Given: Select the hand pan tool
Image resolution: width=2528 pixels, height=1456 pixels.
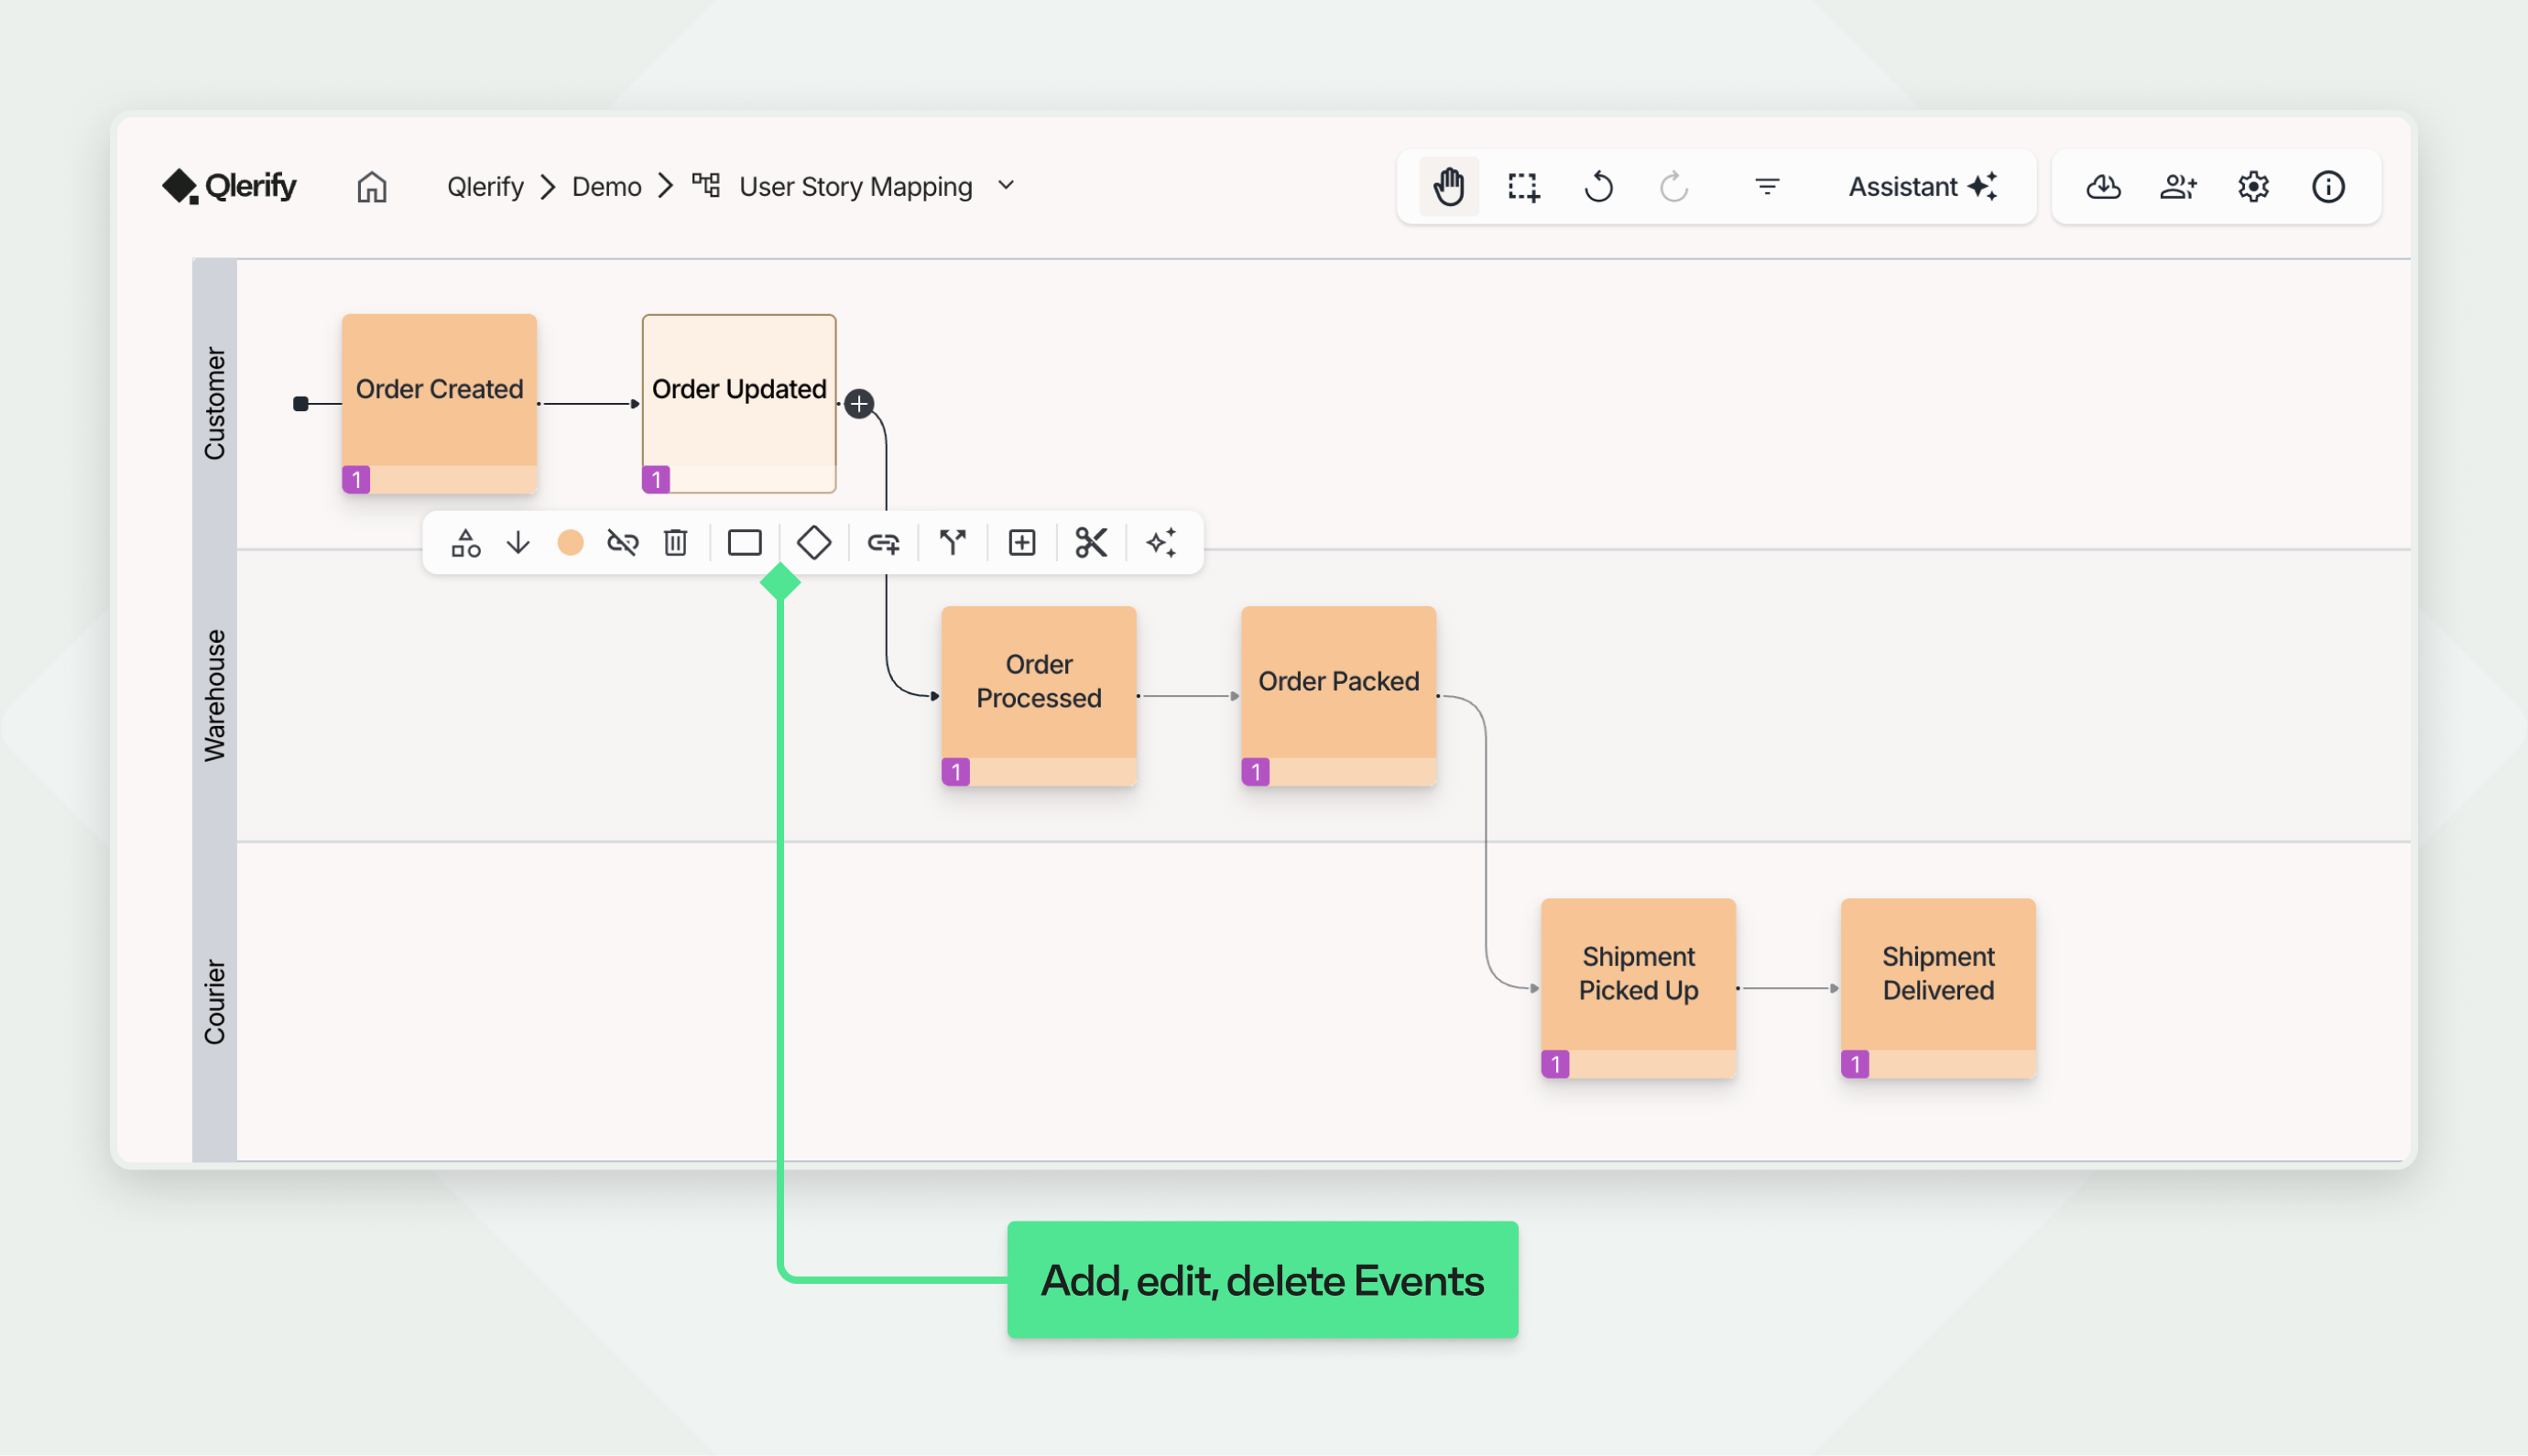Looking at the screenshot, I should coord(1449,187).
